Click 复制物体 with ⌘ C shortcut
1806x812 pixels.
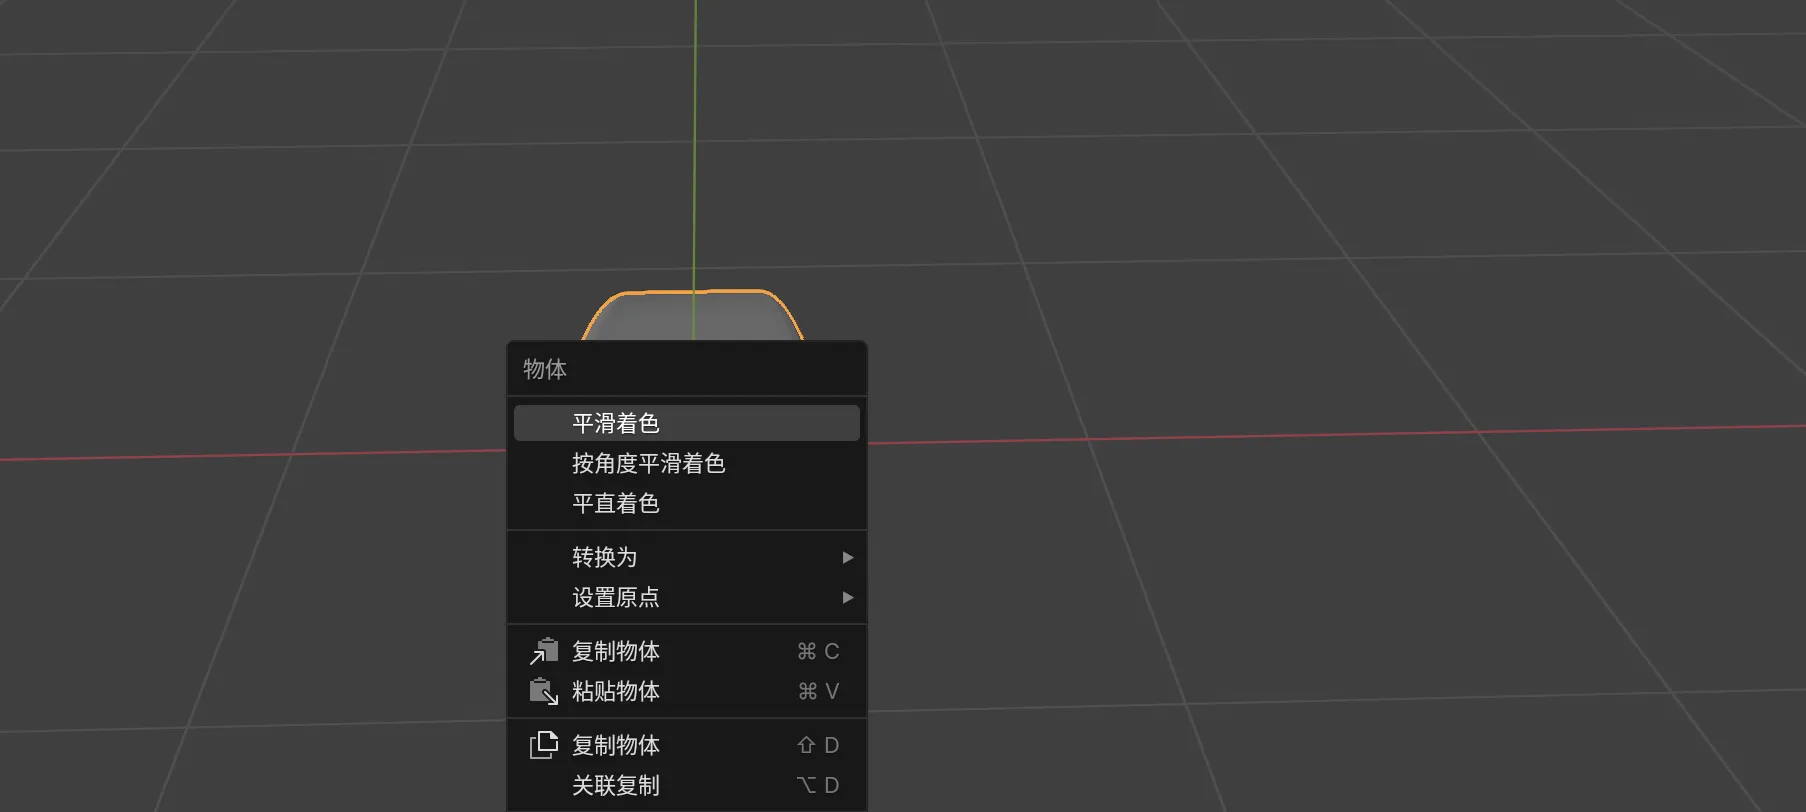coord(686,651)
